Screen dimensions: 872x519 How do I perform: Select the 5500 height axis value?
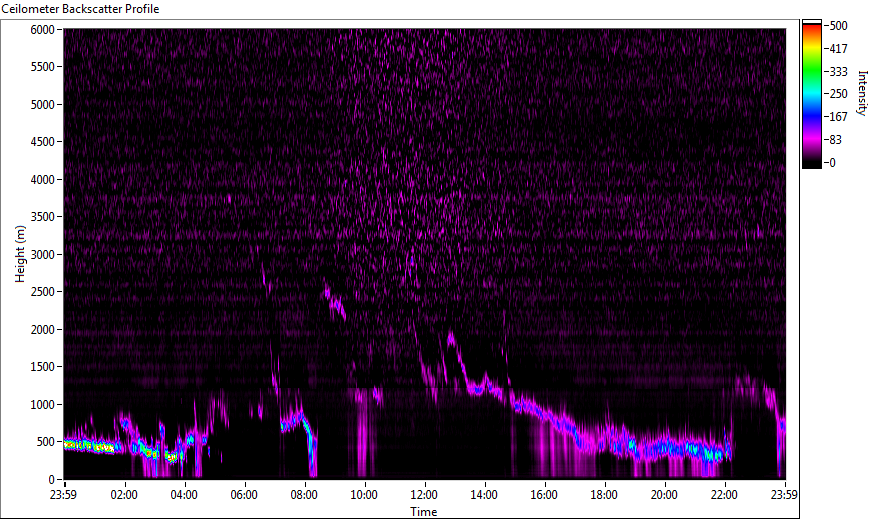tap(42, 67)
